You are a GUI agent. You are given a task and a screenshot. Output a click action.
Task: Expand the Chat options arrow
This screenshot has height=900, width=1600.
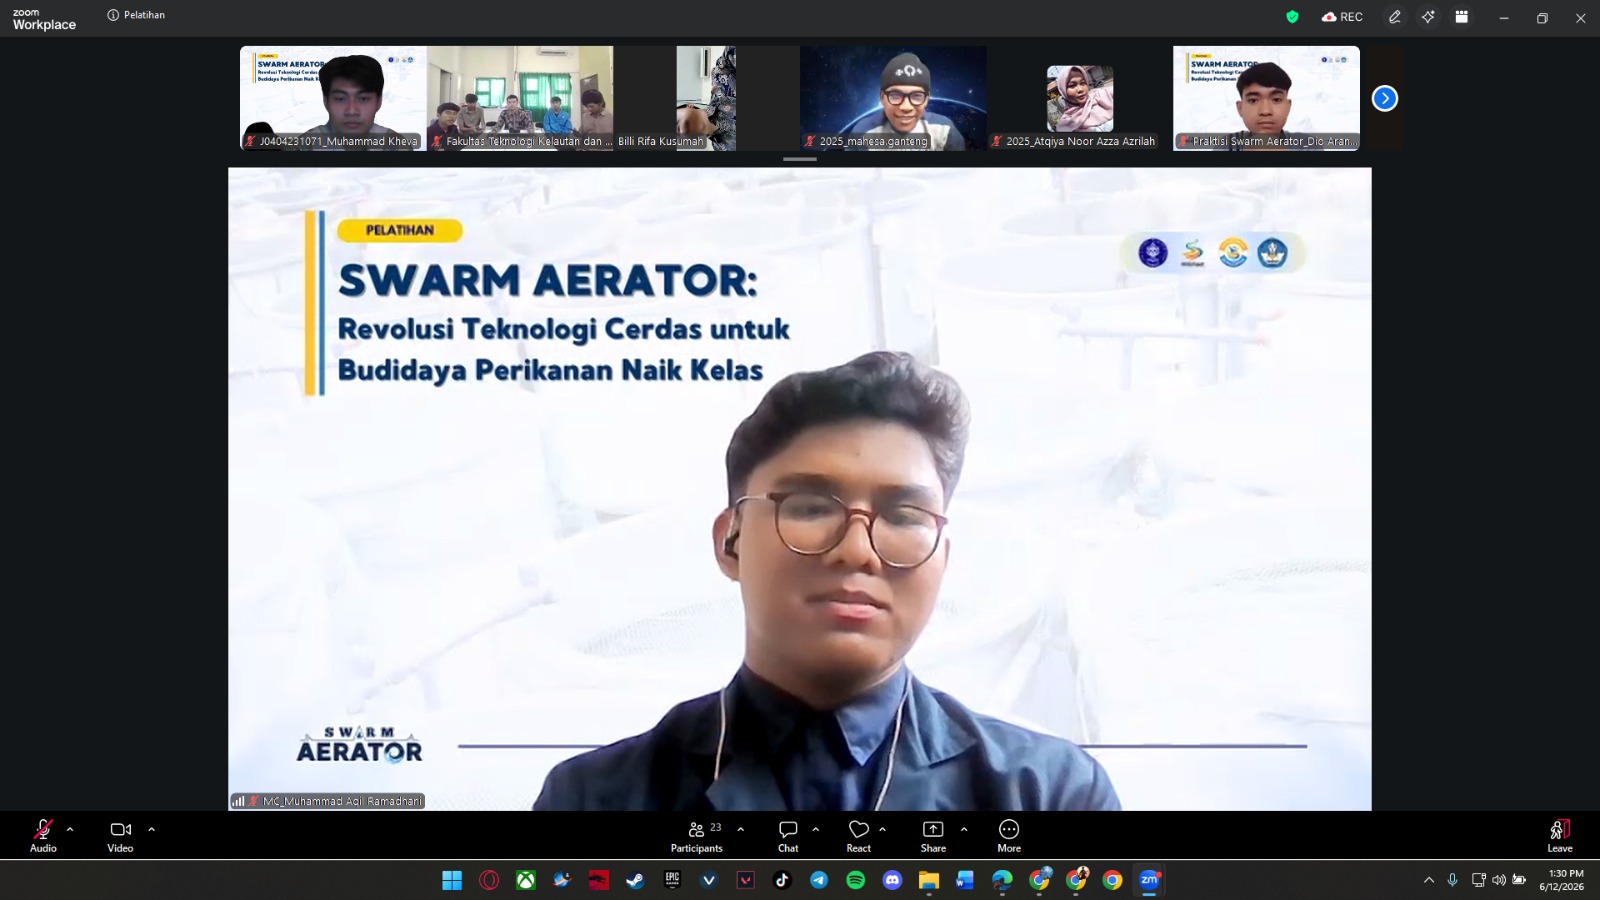[x=816, y=829]
